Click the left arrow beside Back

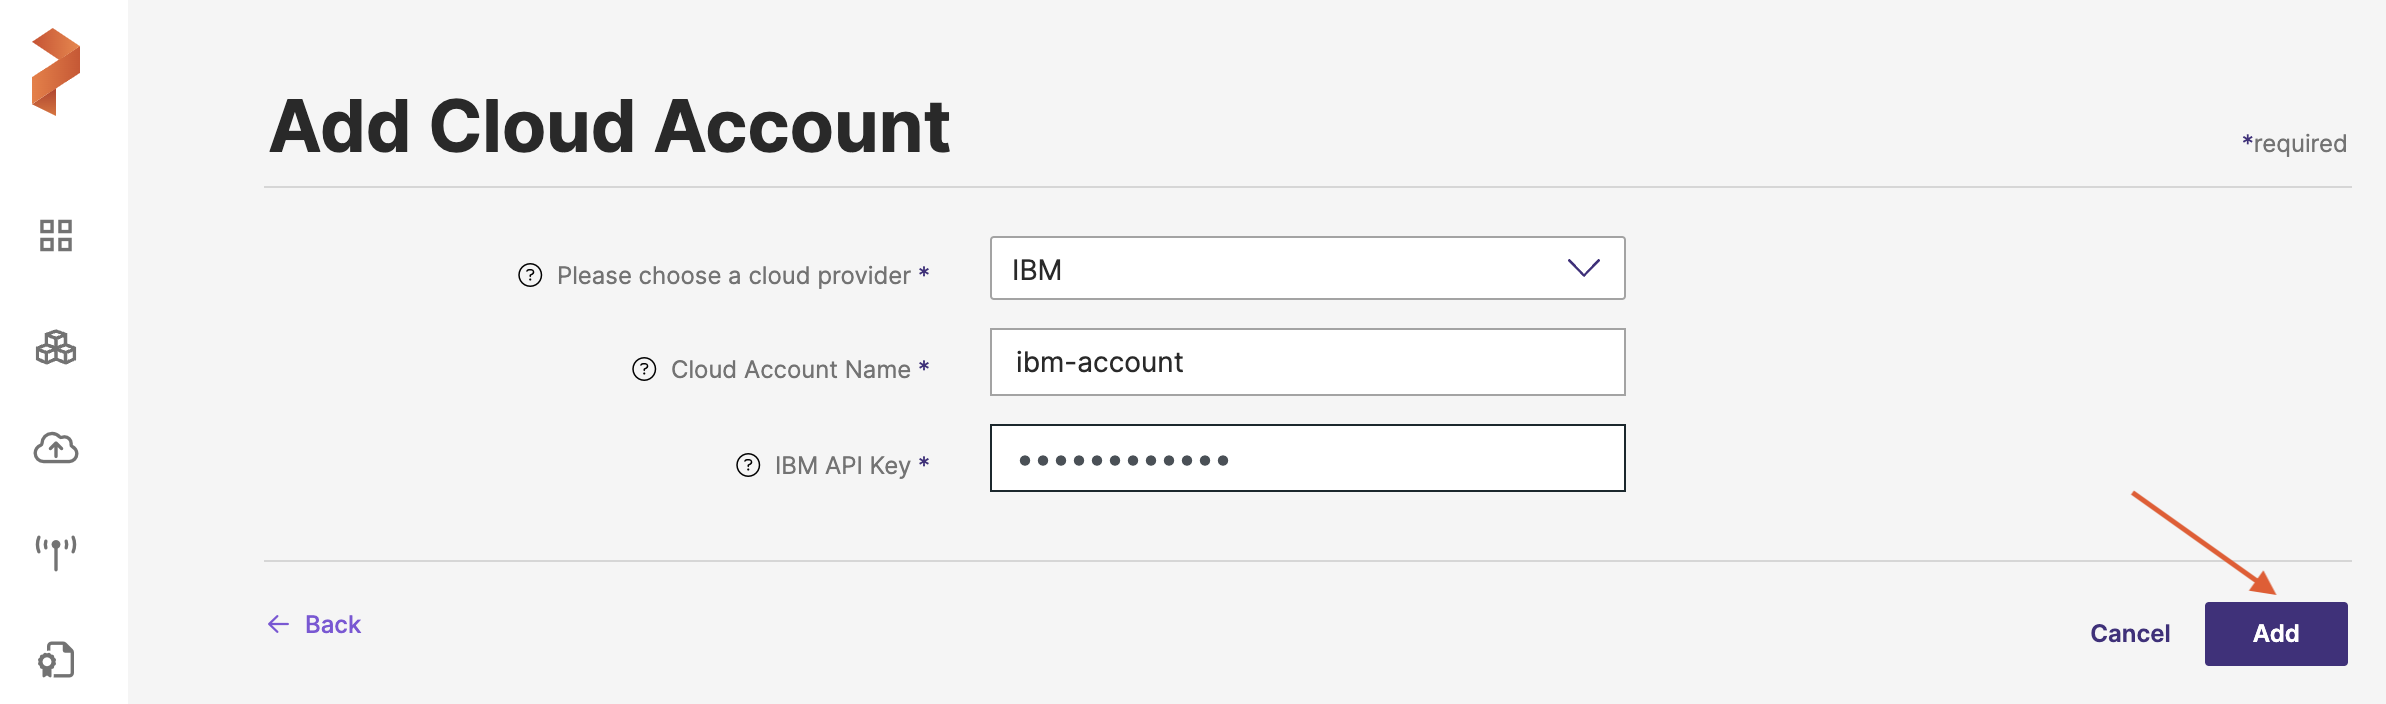(278, 624)
